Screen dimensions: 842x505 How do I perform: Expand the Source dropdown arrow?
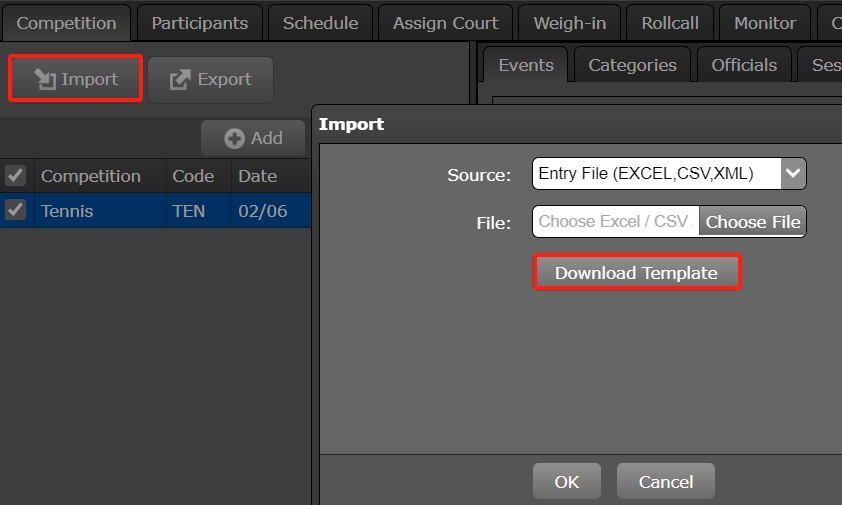pyautogui.click(x=792, y=174)
